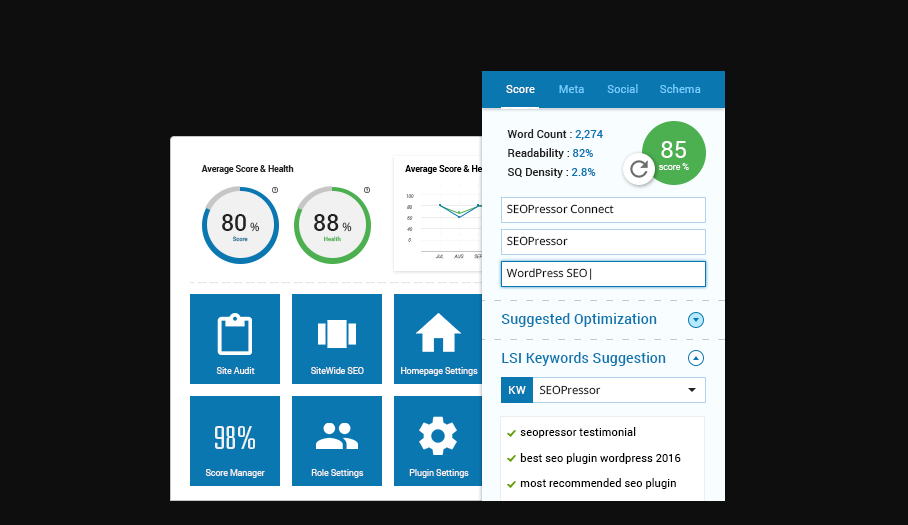Open the Site Audit tile
This screenshot has width=908, height=525.
[235, 339]
